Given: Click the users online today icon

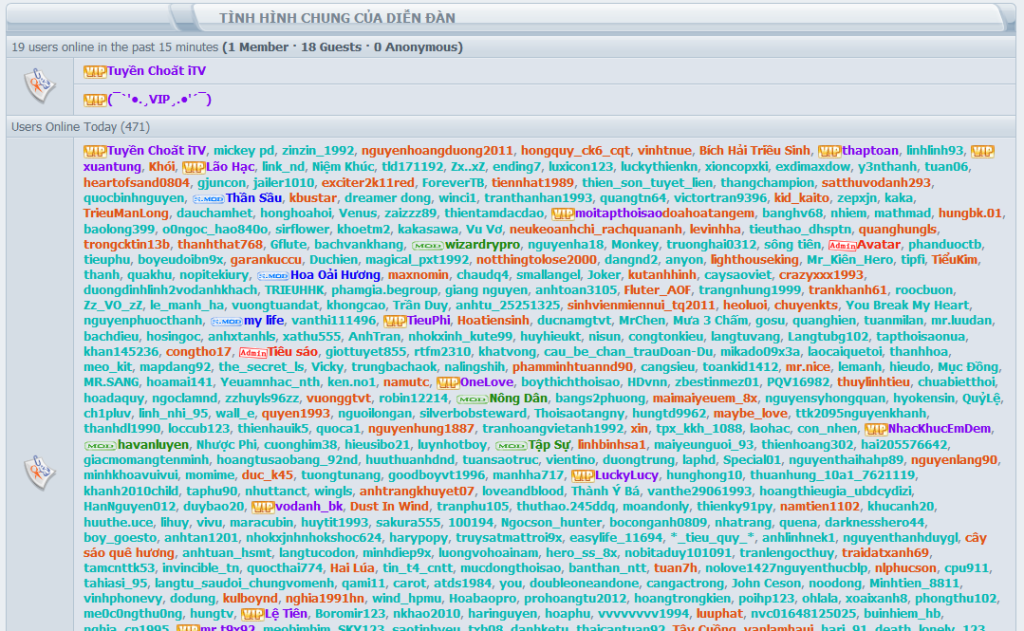Looking at the screenshot, I should 40,472.
